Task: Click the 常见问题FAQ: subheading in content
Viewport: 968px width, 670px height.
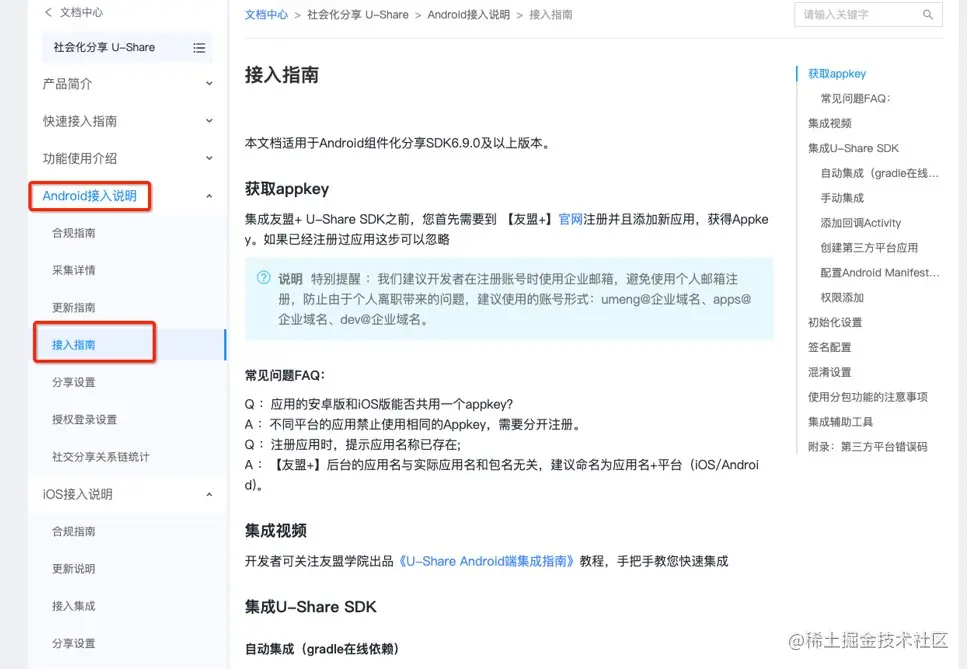Action: click(285, 375)
